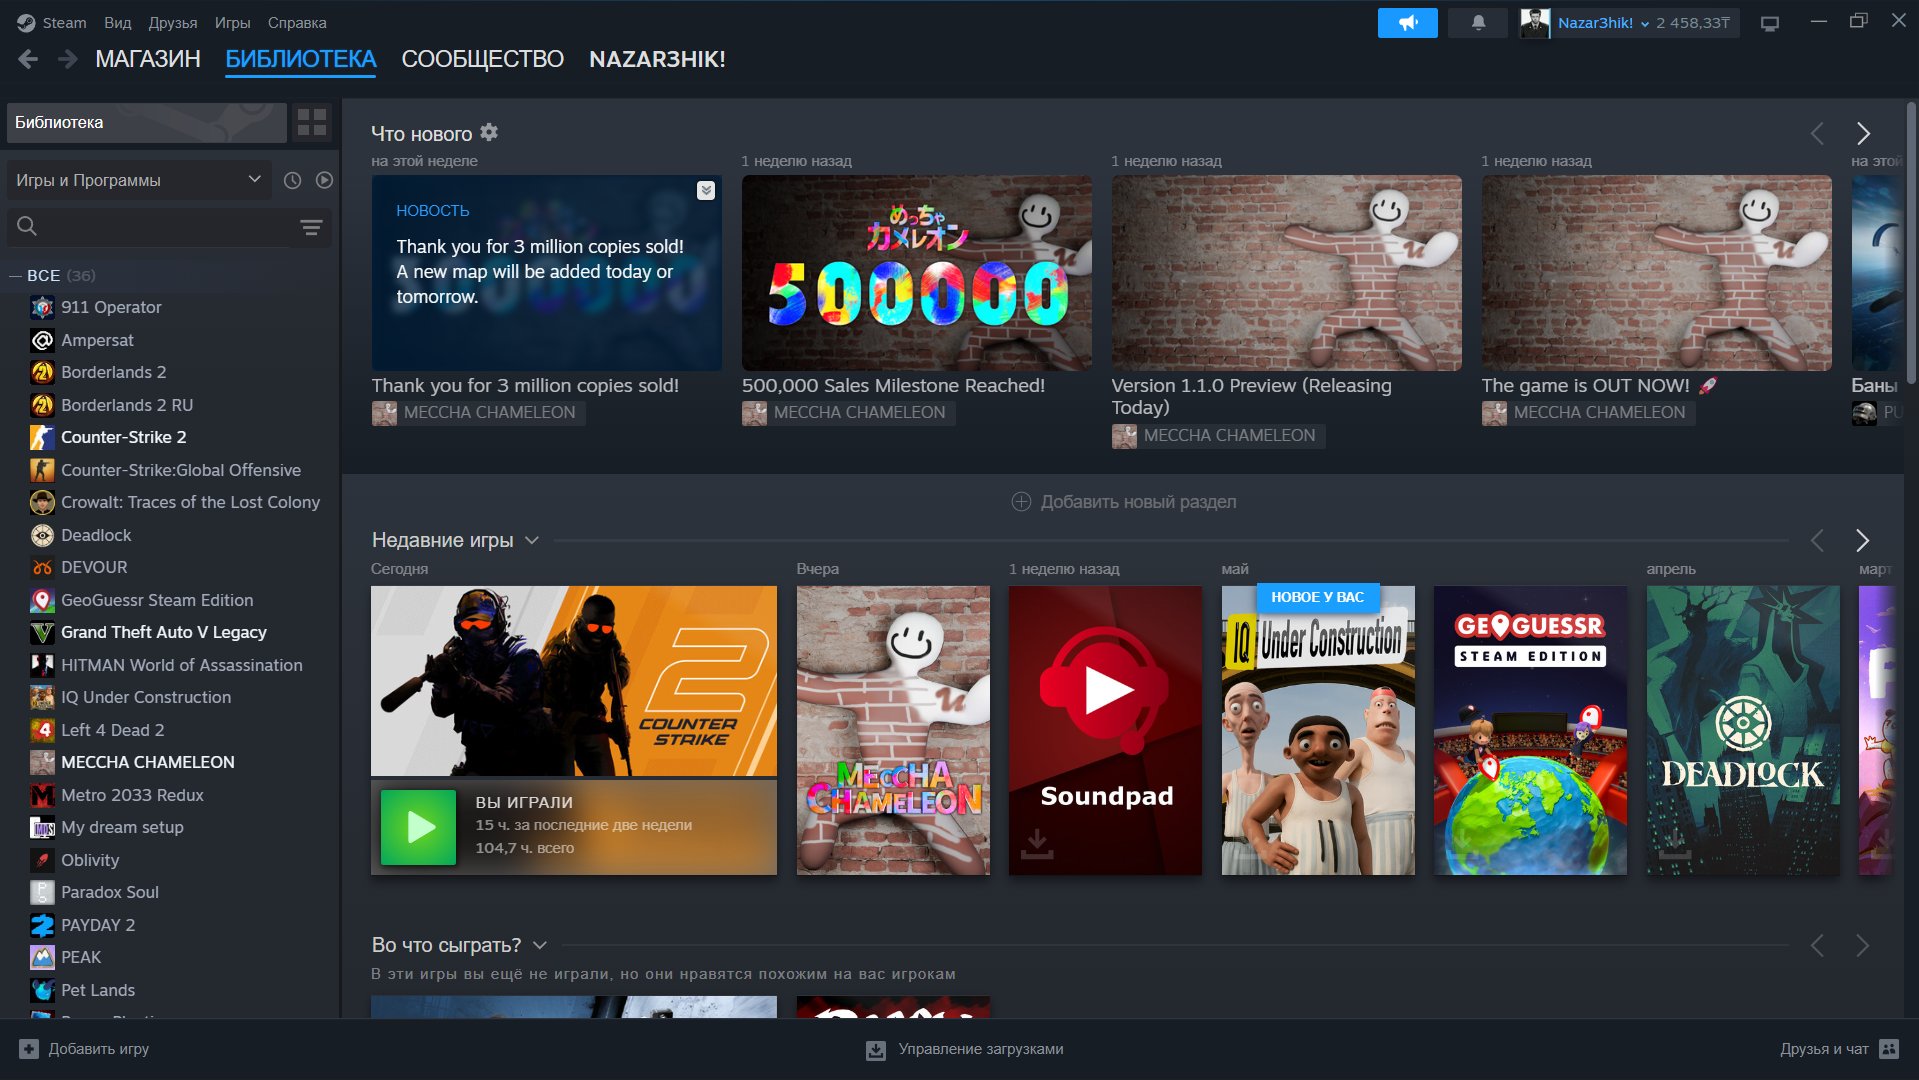This screenshot has height=1080, width=1919.
Task: Open the Вид menu
Action: [x=118, y=23]
